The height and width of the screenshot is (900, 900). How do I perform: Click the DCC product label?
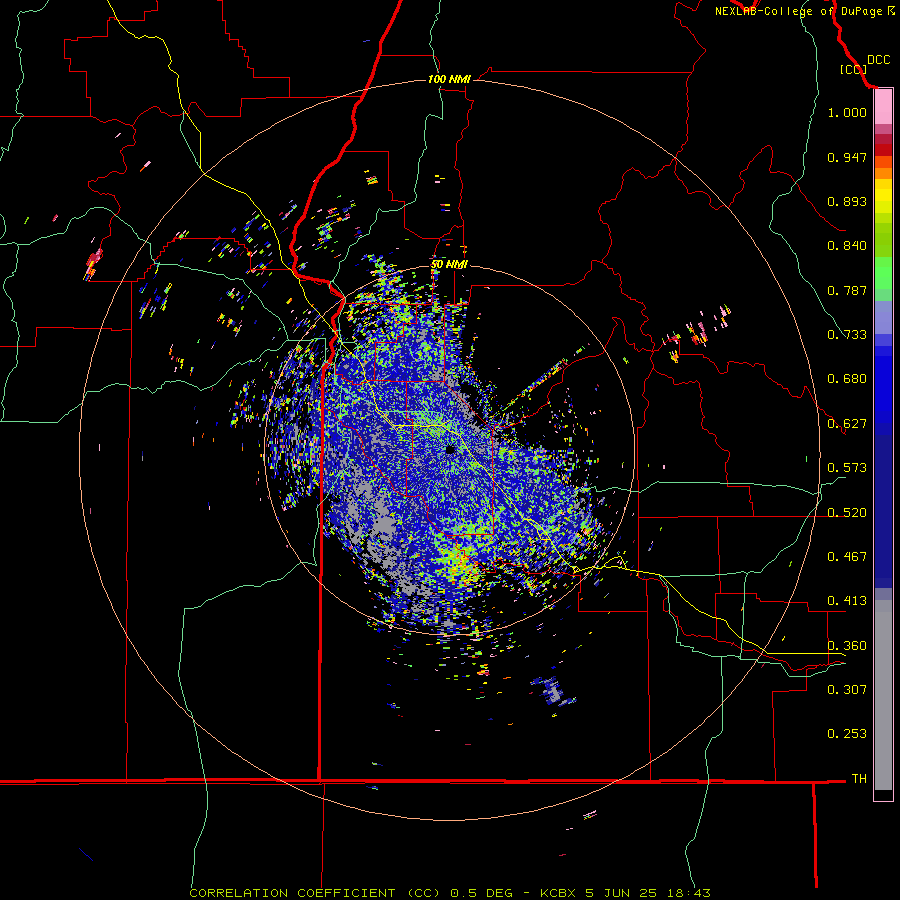coord(878,60)
